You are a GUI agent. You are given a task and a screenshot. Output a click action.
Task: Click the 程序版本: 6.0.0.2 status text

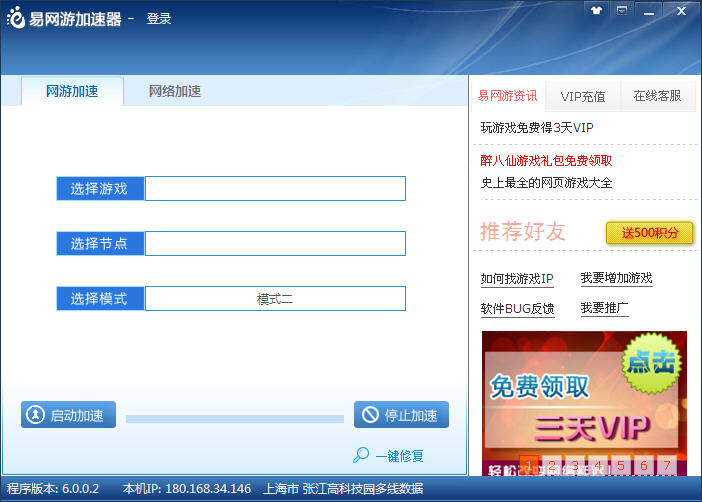53,489
